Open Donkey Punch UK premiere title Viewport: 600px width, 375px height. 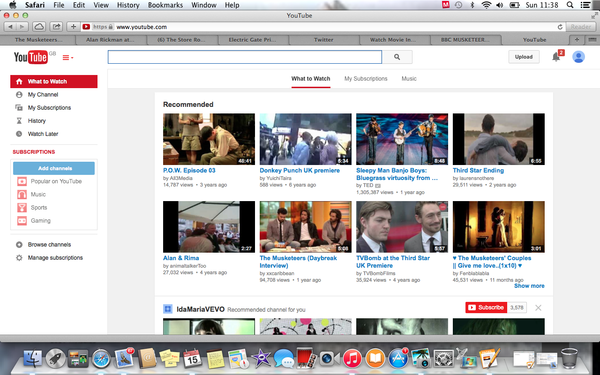tap(299, 171)
